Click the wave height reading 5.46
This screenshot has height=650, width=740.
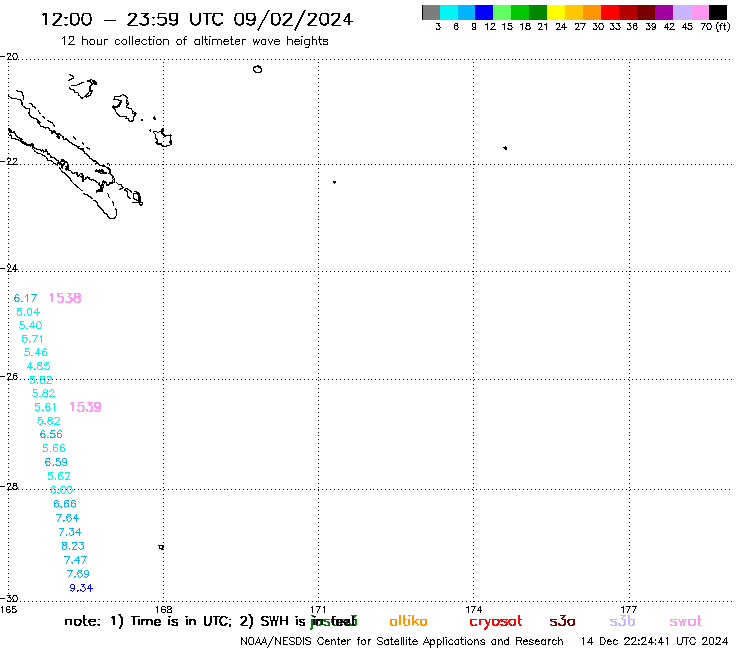[36, 352]
